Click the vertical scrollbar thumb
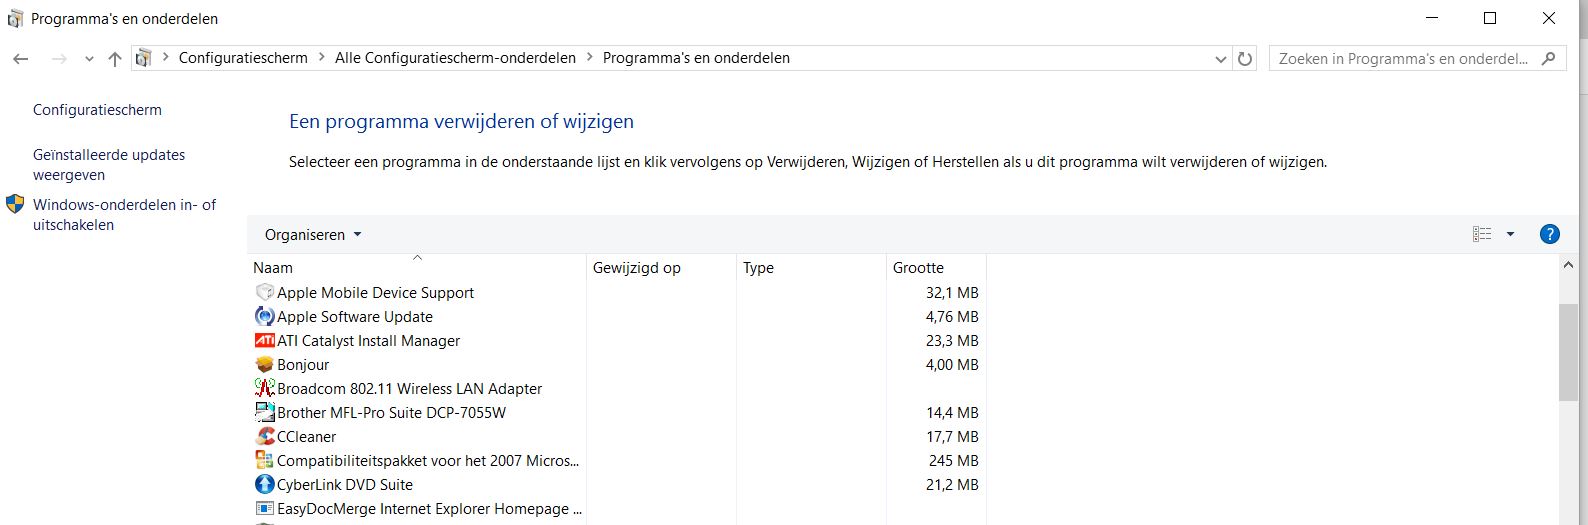 pyautogui.click(x=1567, y=352)
